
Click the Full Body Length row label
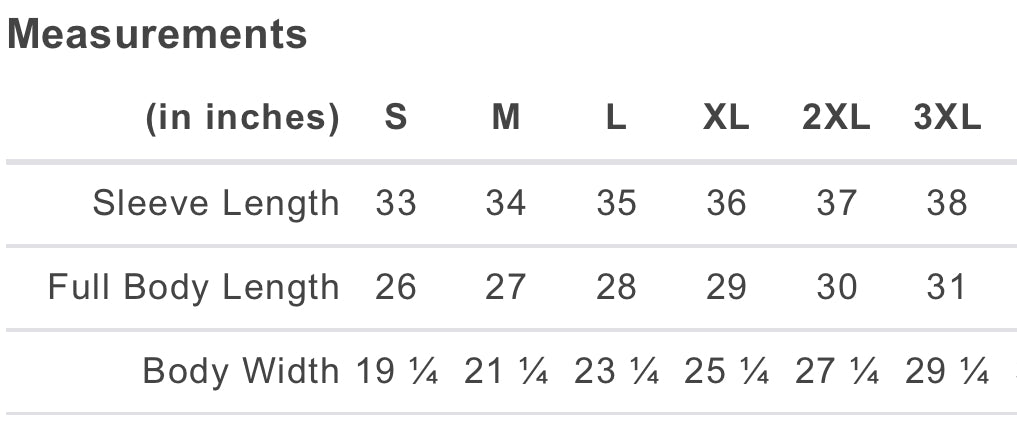point(194,288)
